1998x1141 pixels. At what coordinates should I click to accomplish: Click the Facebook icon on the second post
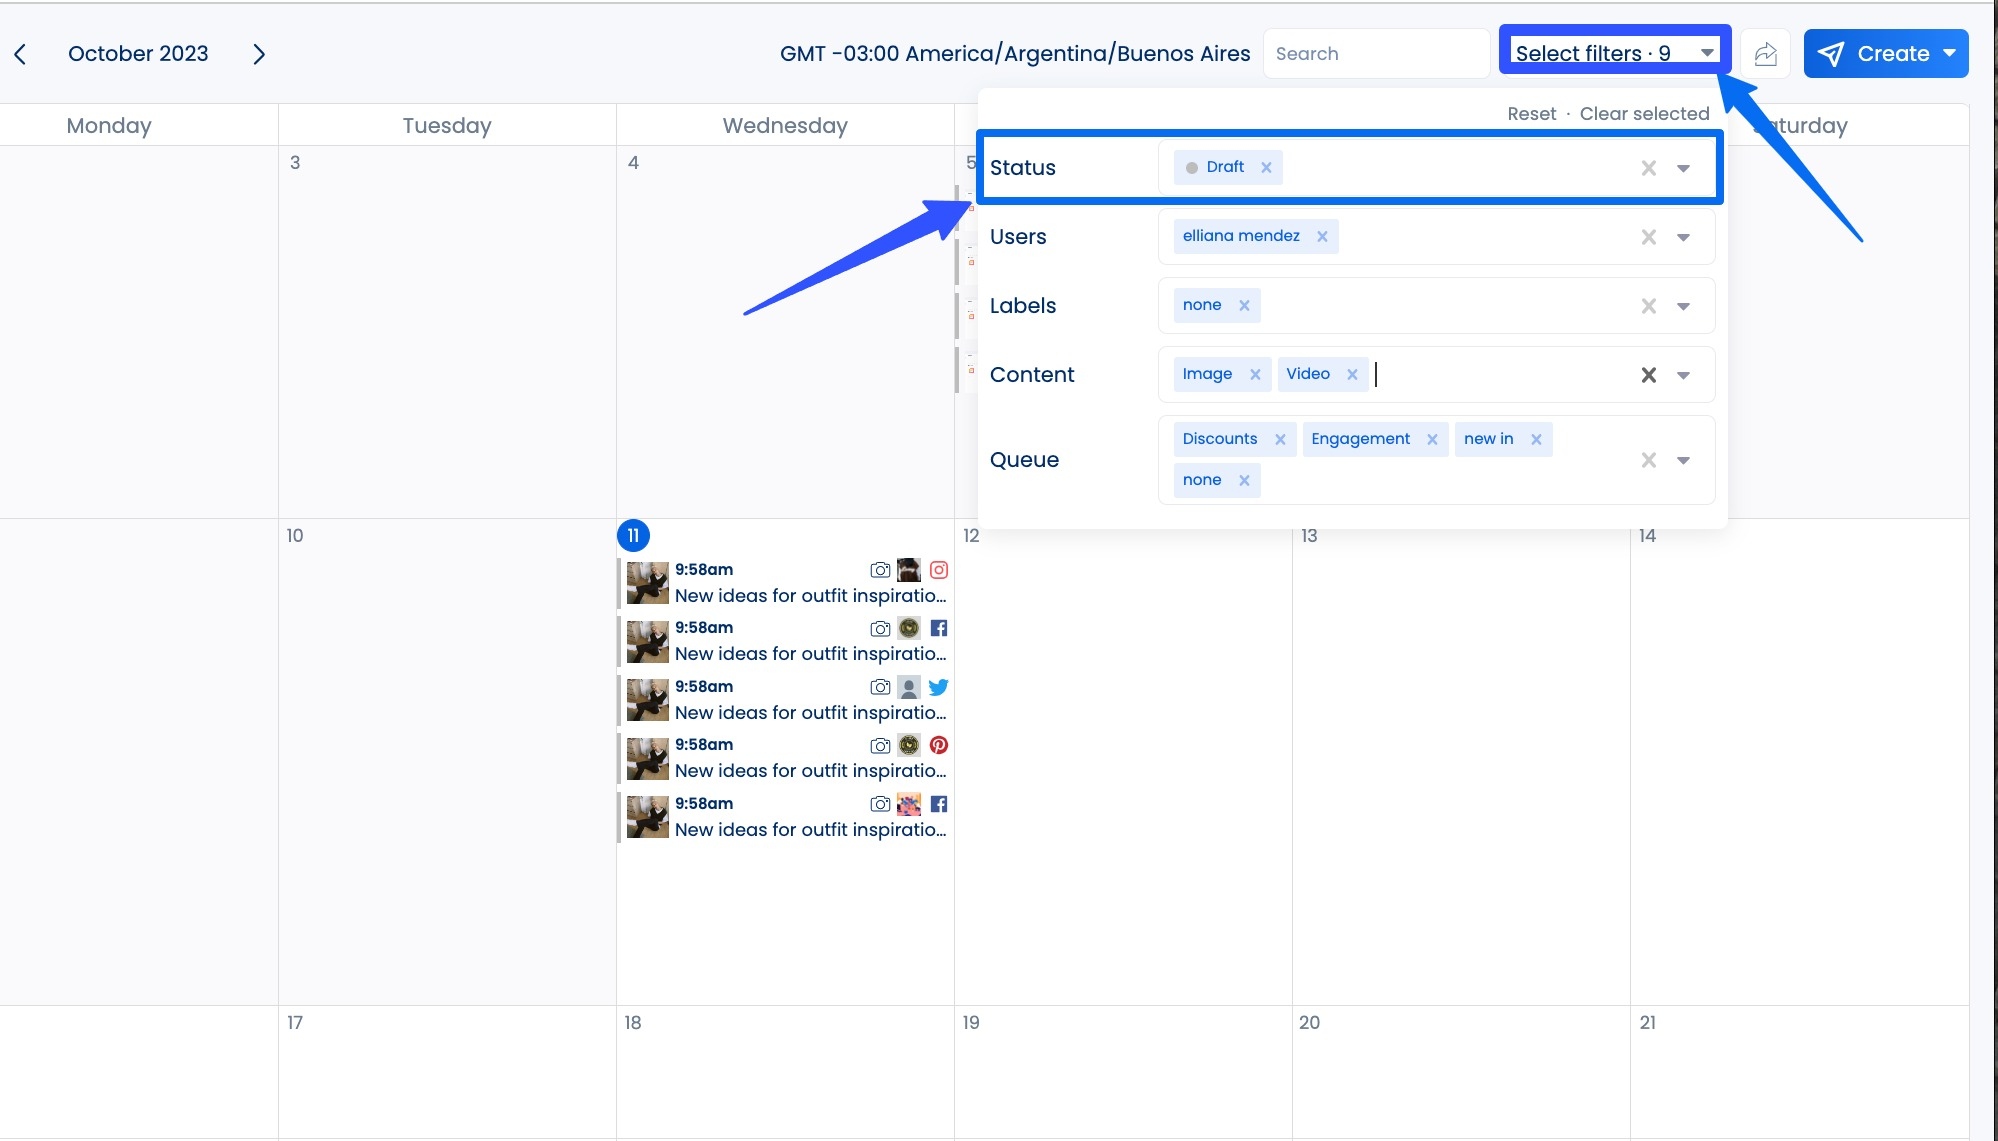[939, 628]
